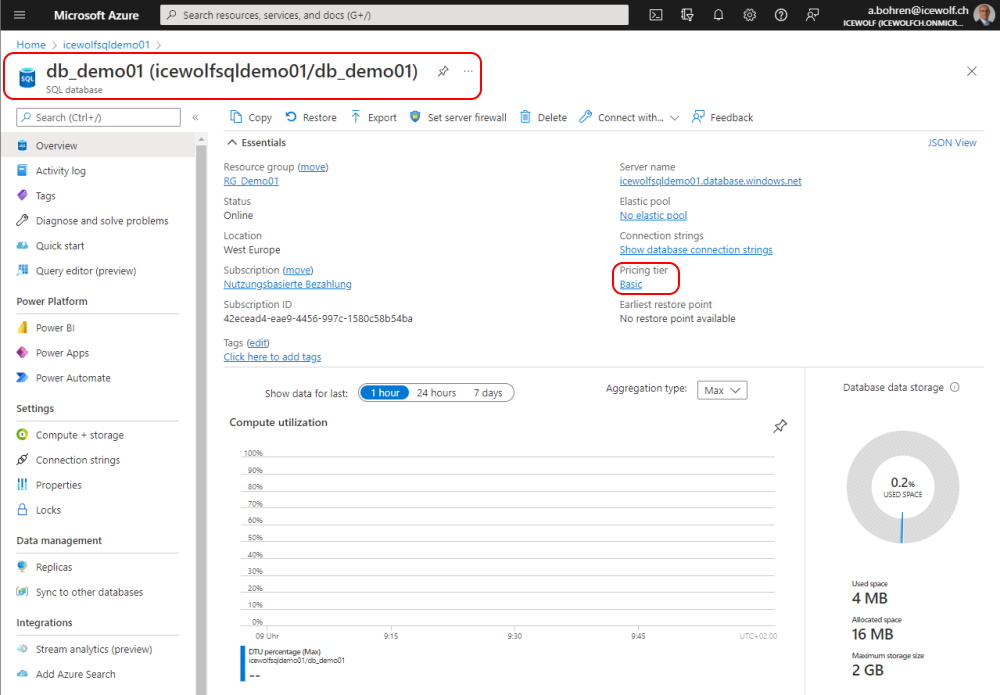The width and height of the screenshot is (1000, 695).
Task: Click the Basic pricing tier link
Action: 631,284
